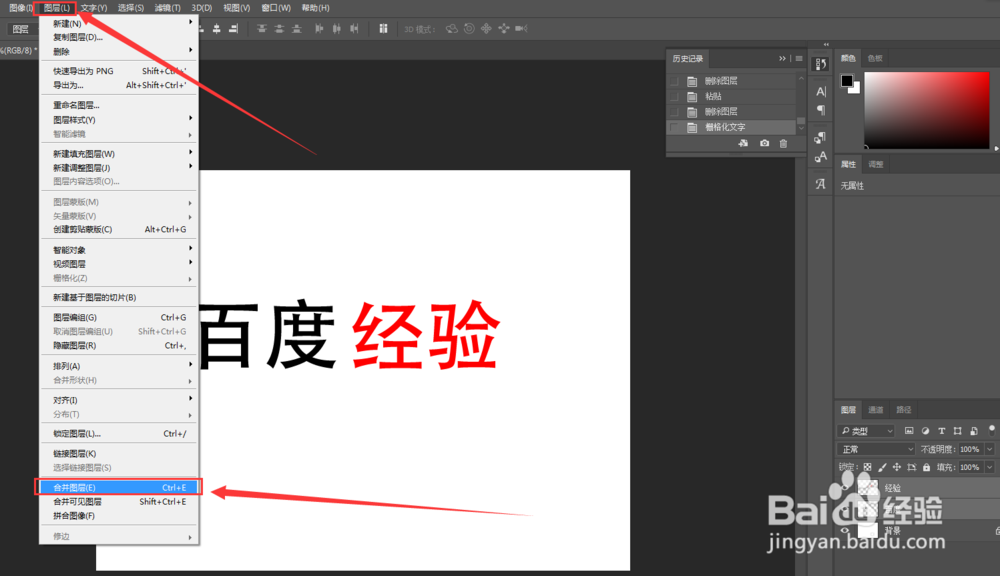Click the adjustment layer filter icon in Layers panel
1000x576 pixels.
925,431
